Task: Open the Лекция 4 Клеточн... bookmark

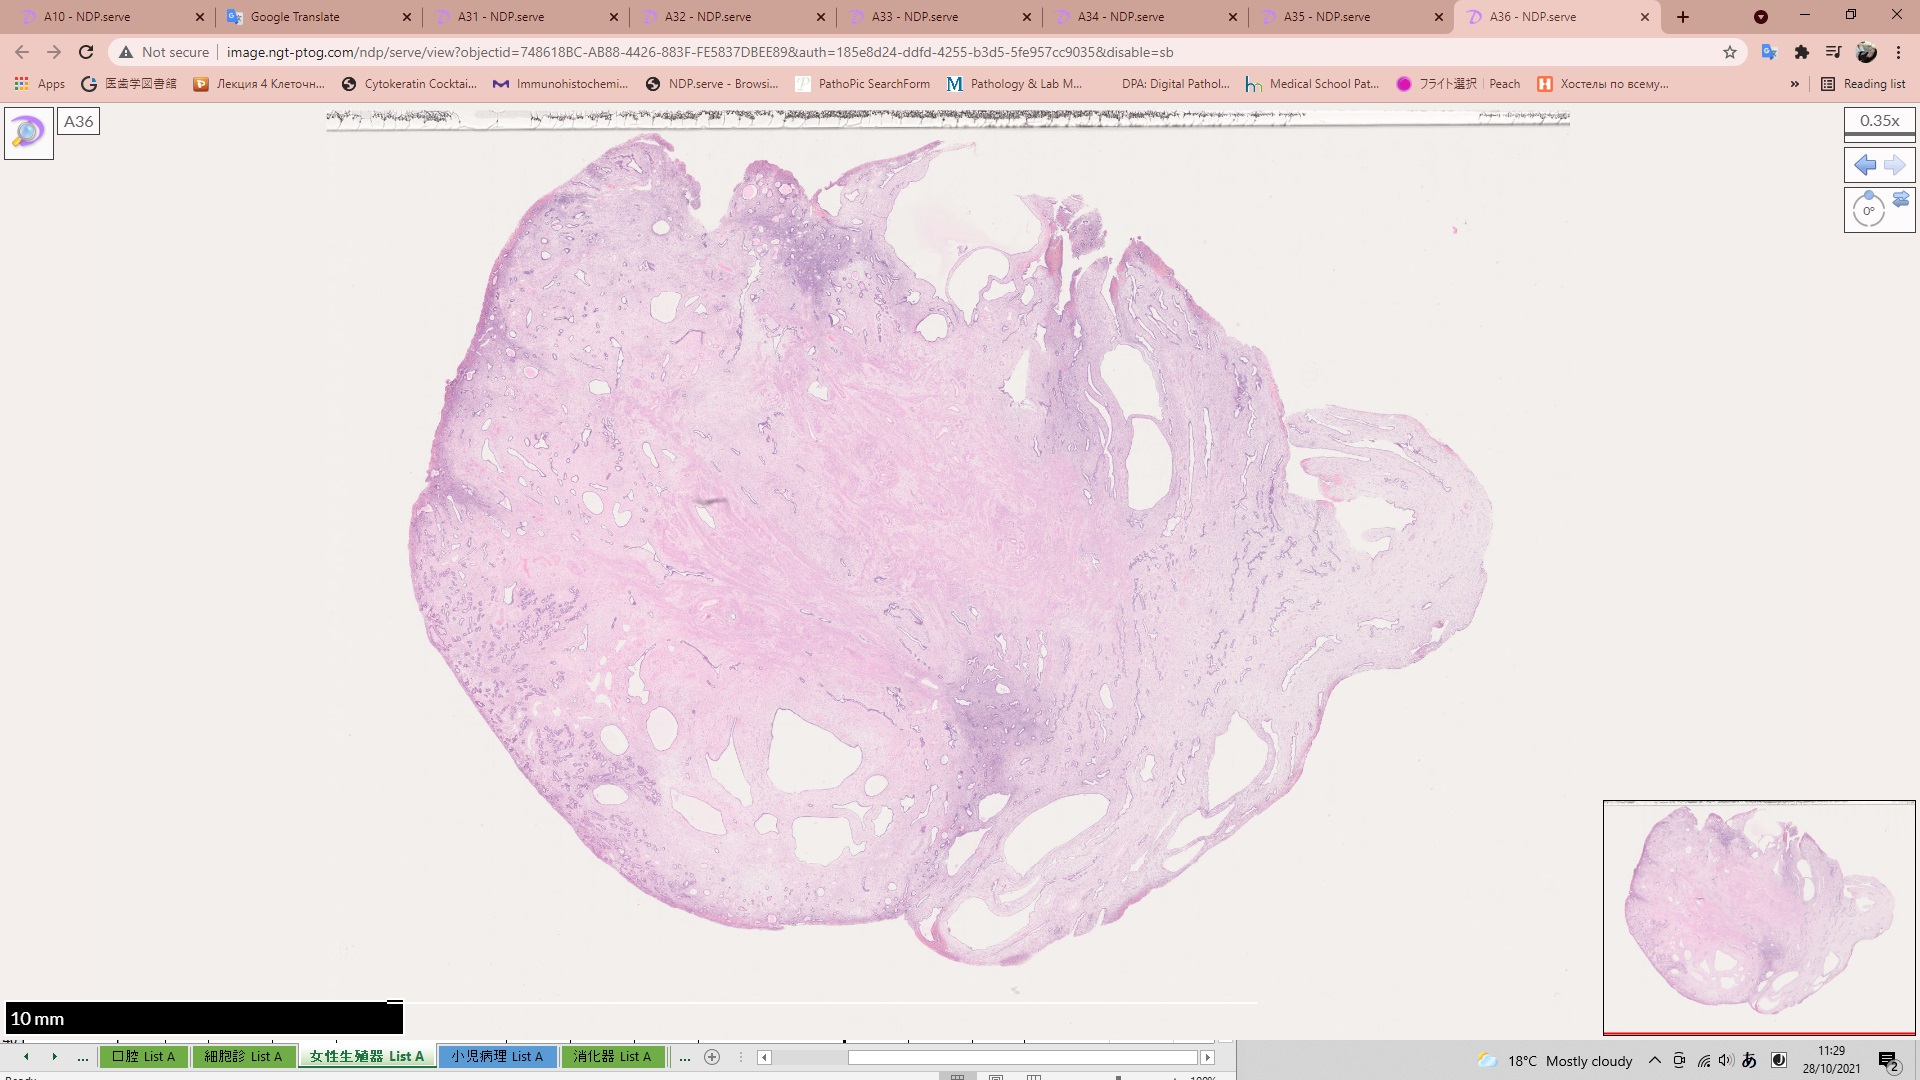Action: click(x=259, y=84)
